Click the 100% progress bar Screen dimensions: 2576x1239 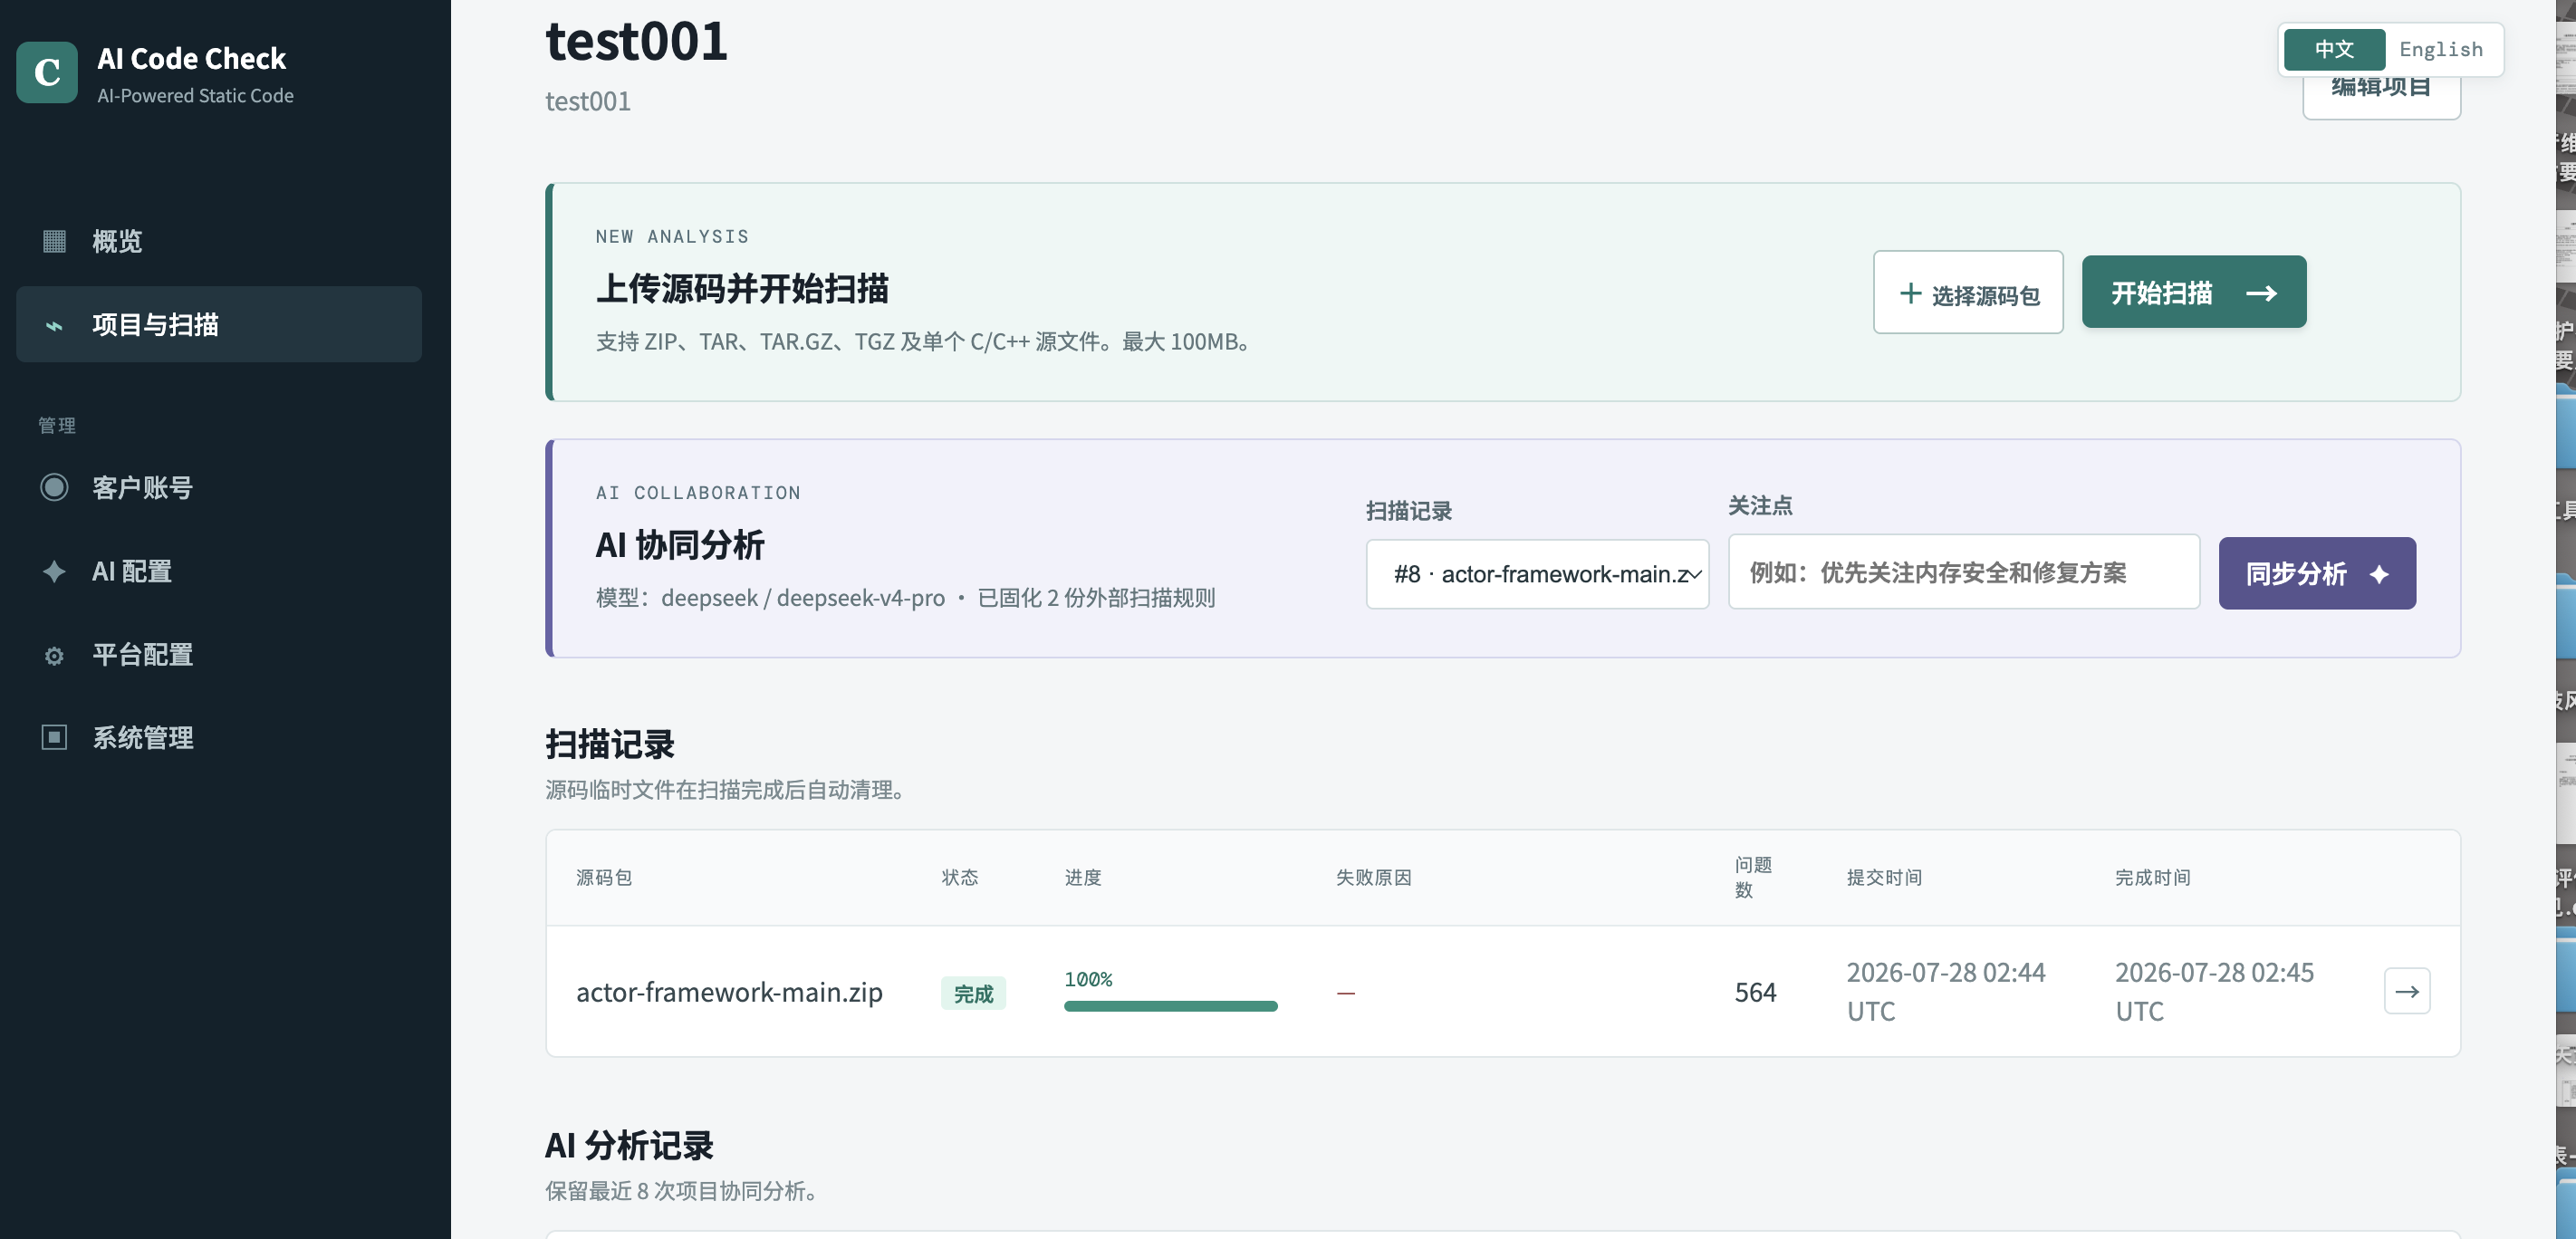pyautogui.click(x=1170, y=1005)
